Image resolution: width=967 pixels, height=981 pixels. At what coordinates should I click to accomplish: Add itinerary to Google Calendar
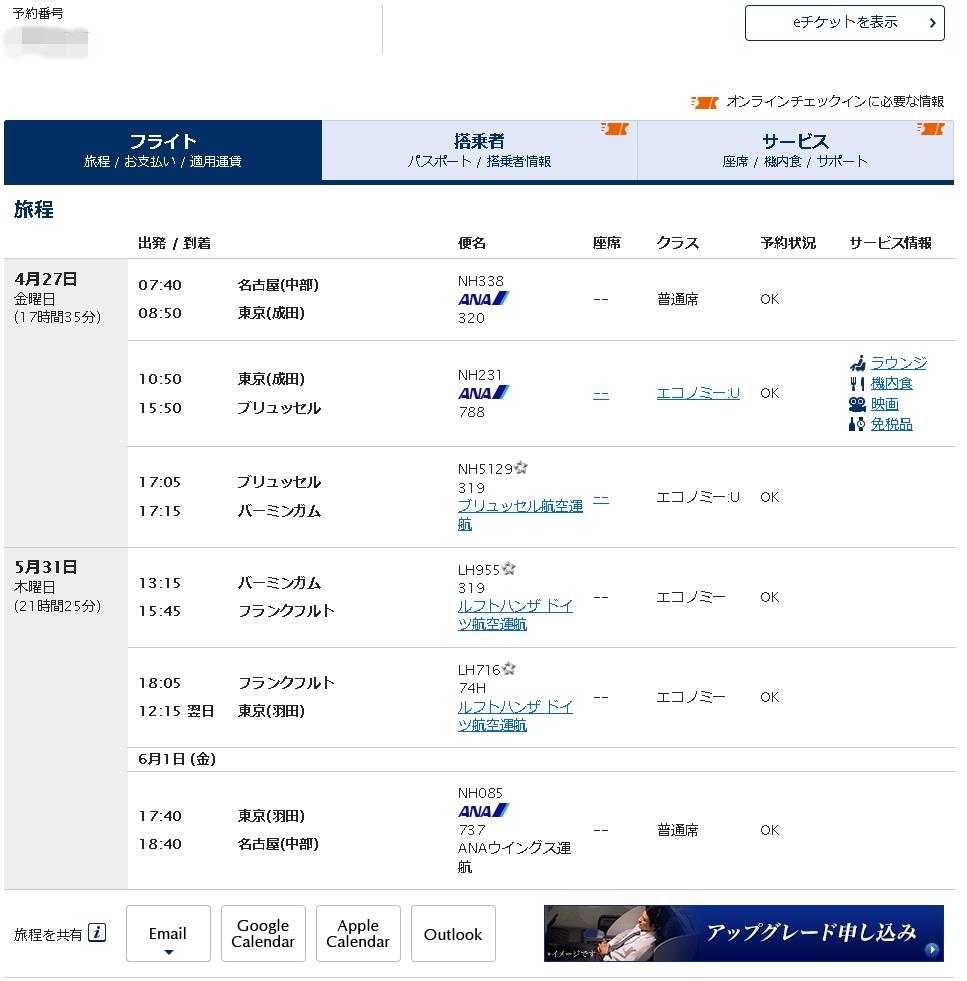(263, 933)
